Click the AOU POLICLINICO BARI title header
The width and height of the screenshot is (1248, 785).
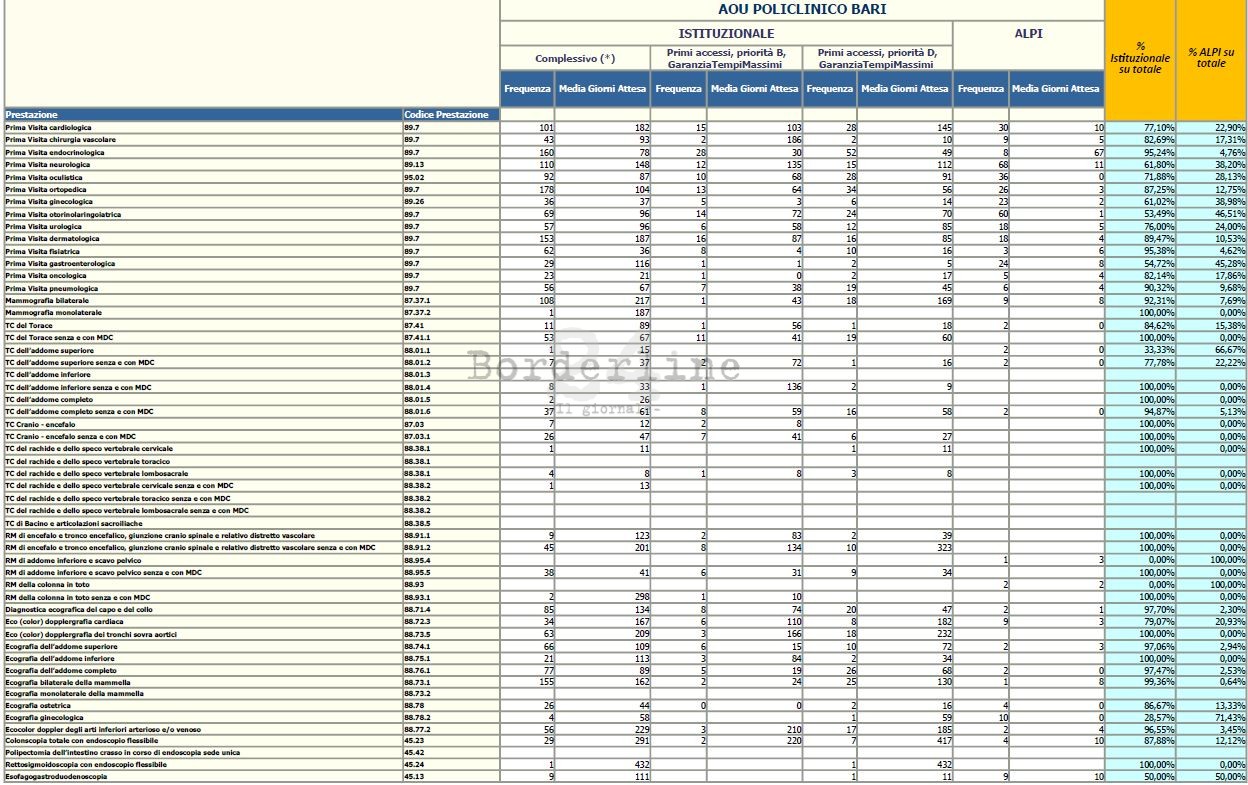click(x=801, y=10)
